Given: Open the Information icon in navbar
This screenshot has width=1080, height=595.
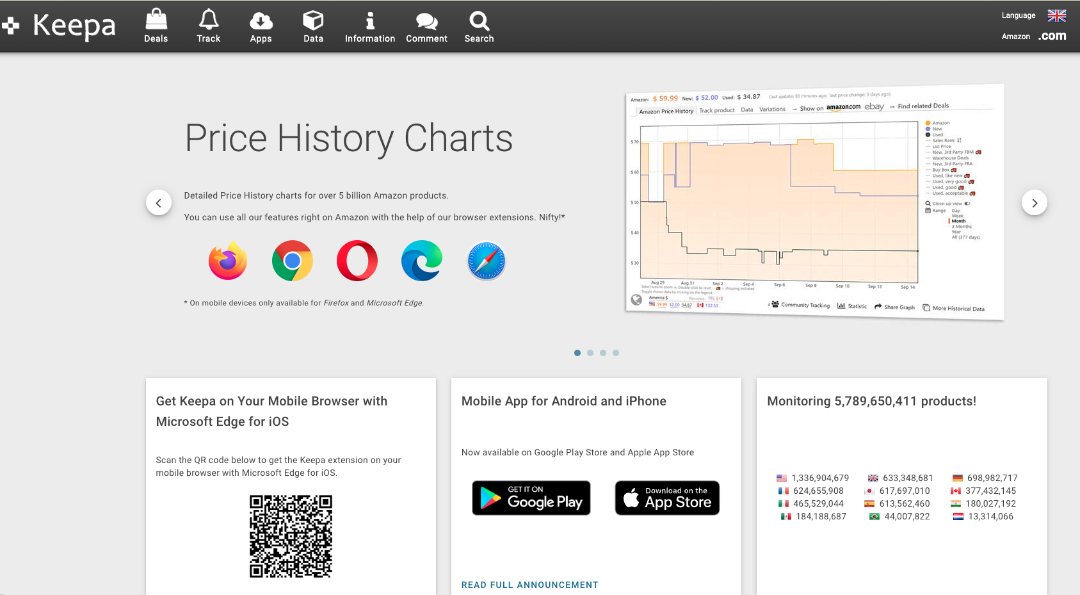Looking at the screenshot, I should tap(370, 20).
